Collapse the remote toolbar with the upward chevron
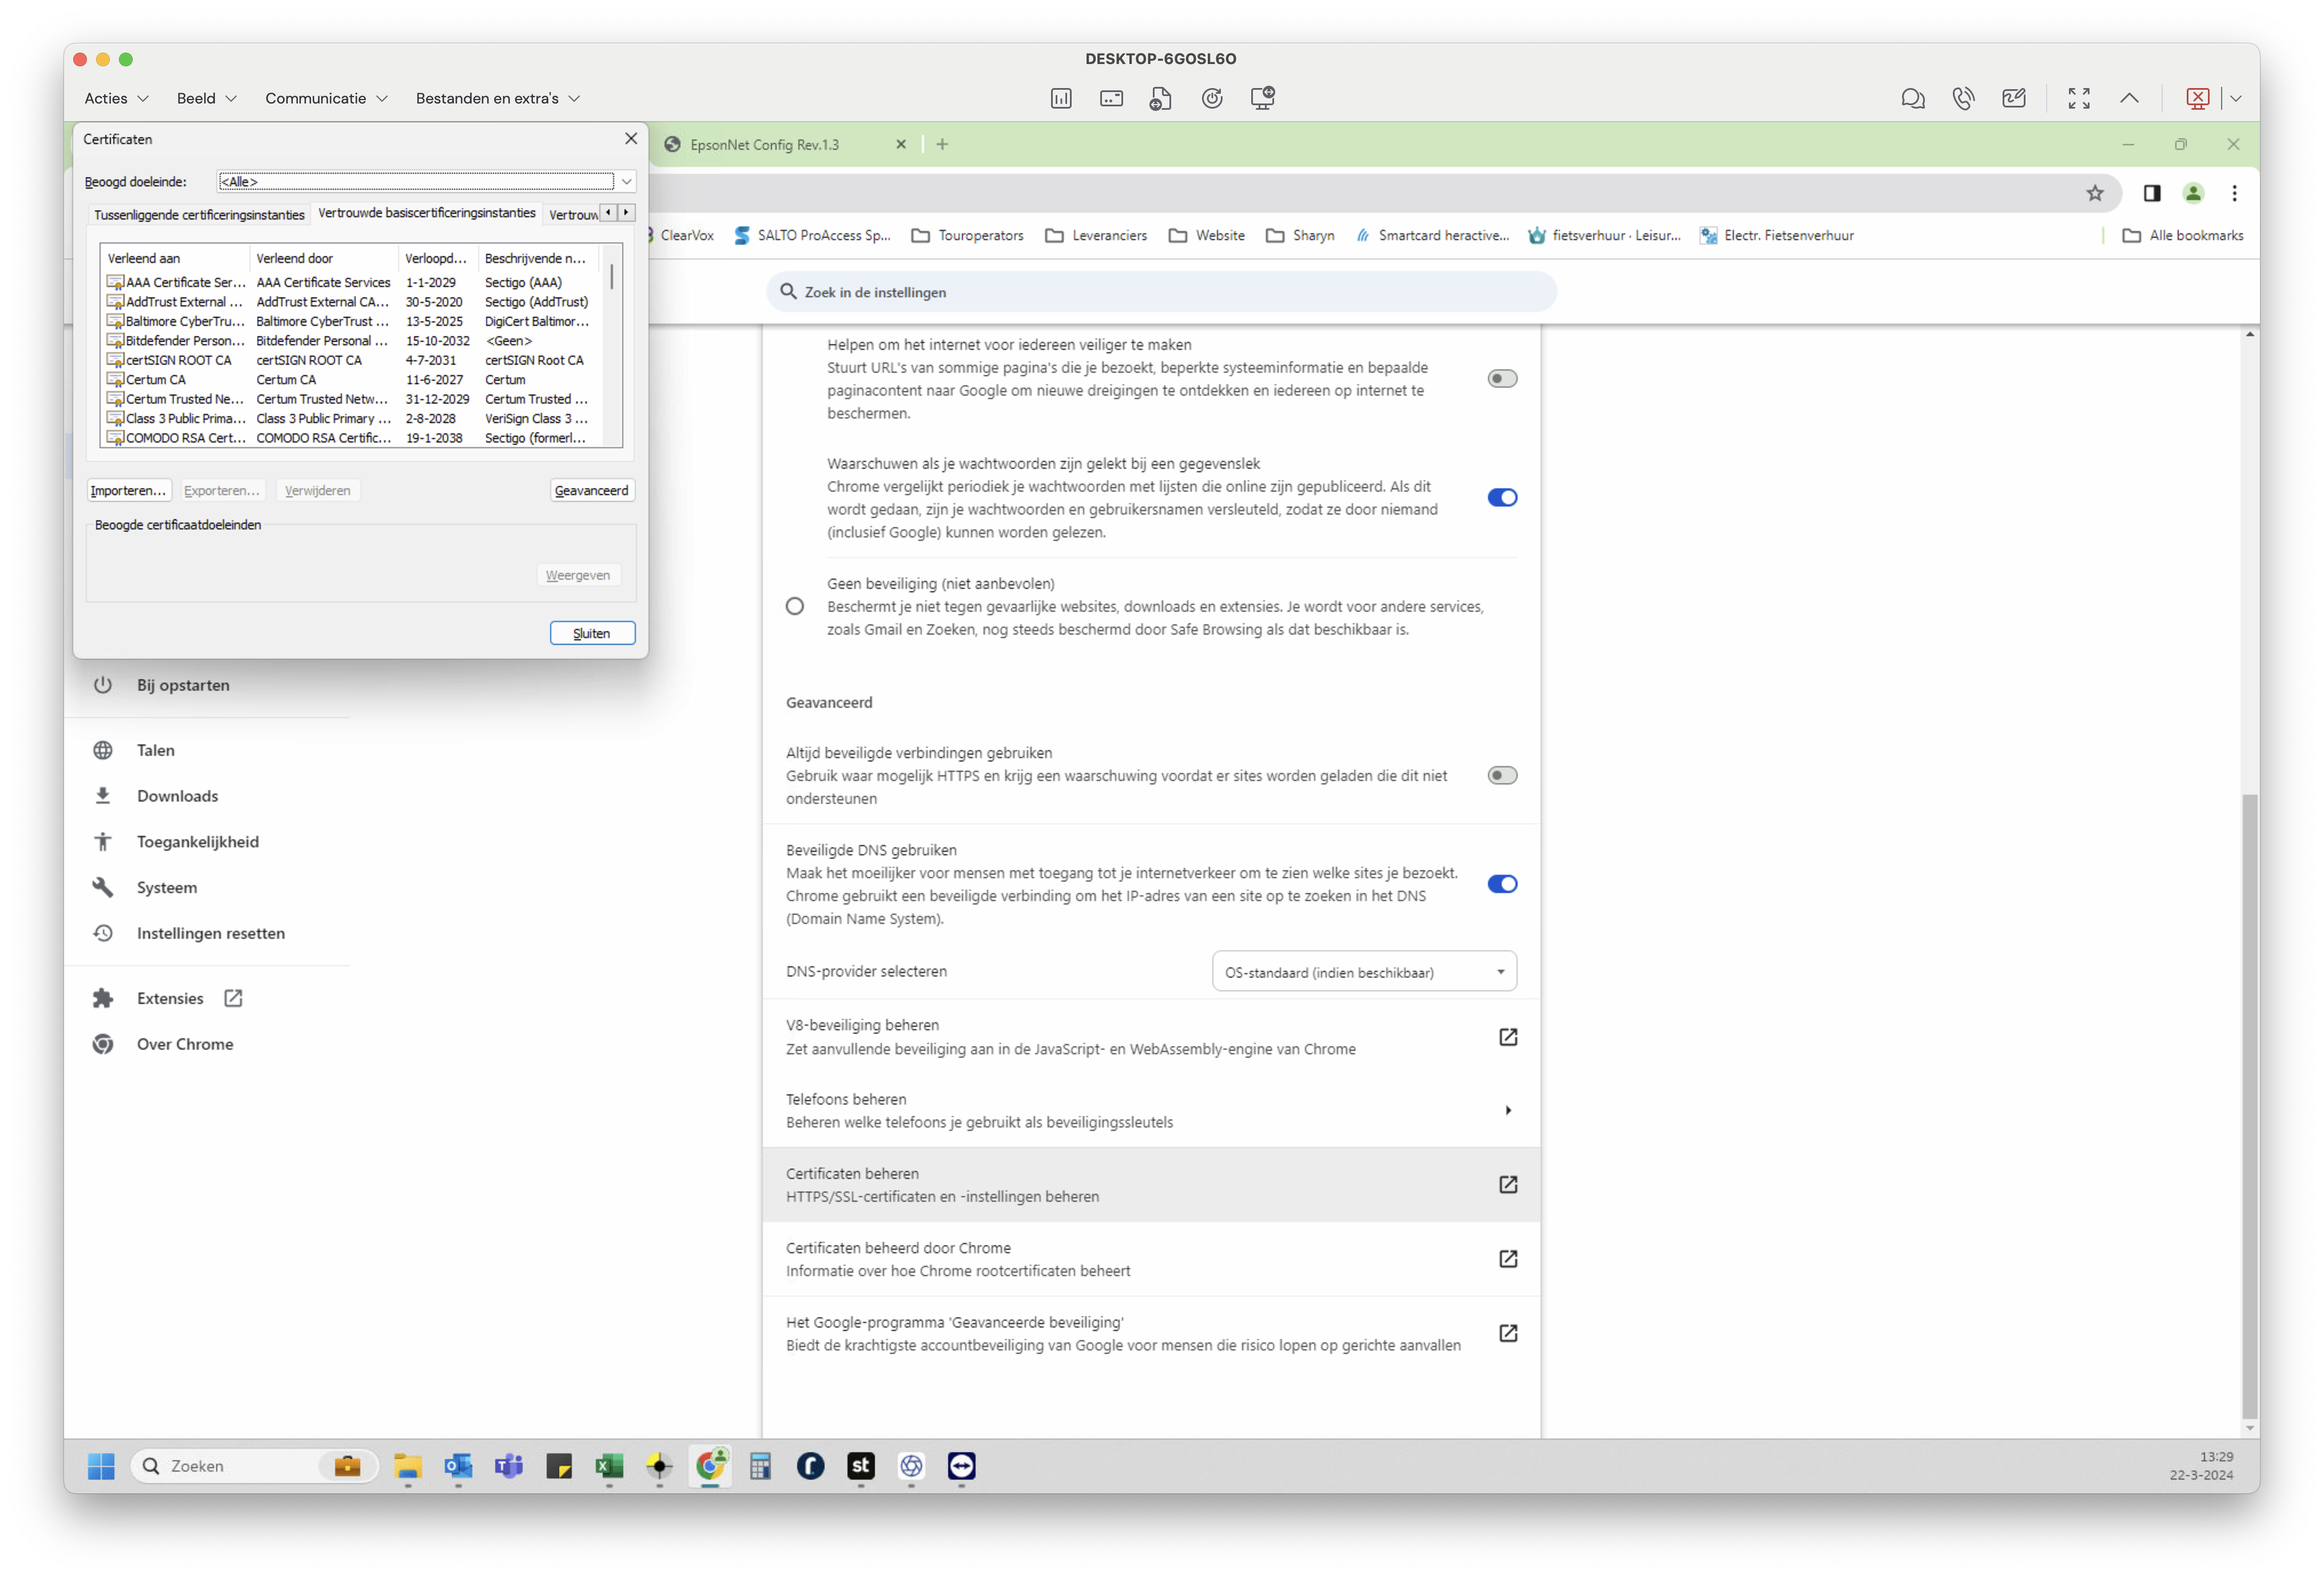Image resolution: width=2324 pixels, height=1578 pixels. [2130, 98]
